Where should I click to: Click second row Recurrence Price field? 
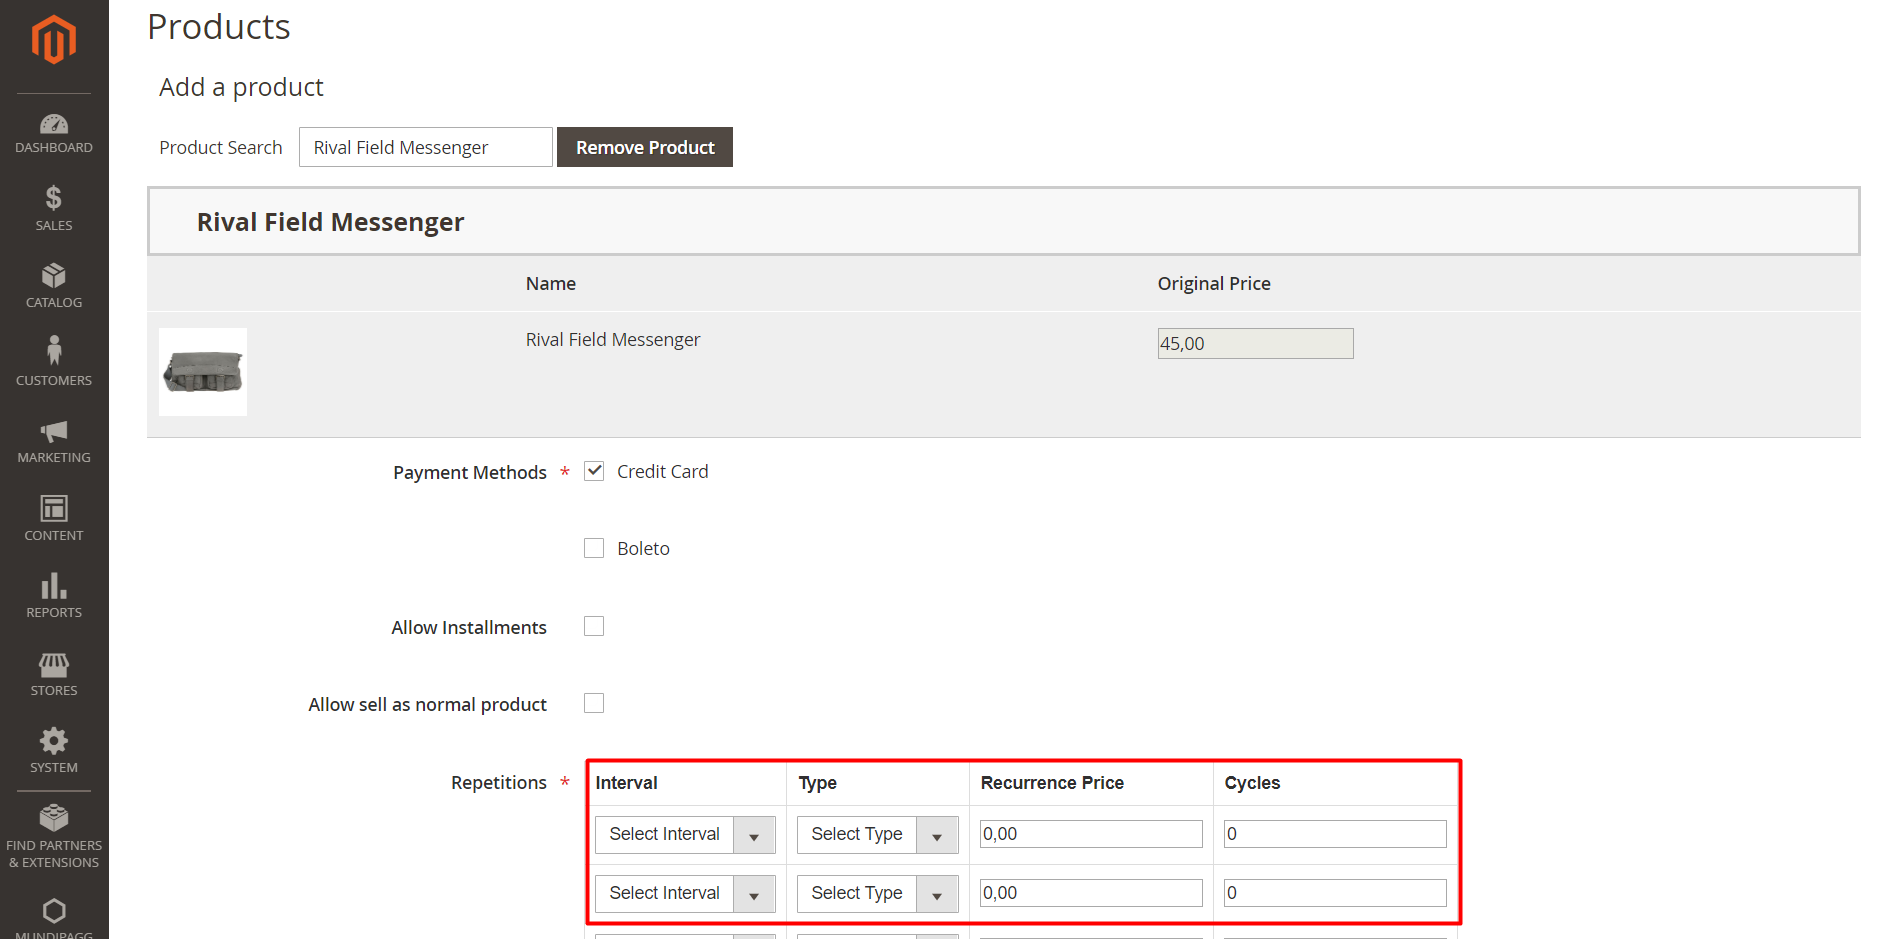[x=1091, y=893]
